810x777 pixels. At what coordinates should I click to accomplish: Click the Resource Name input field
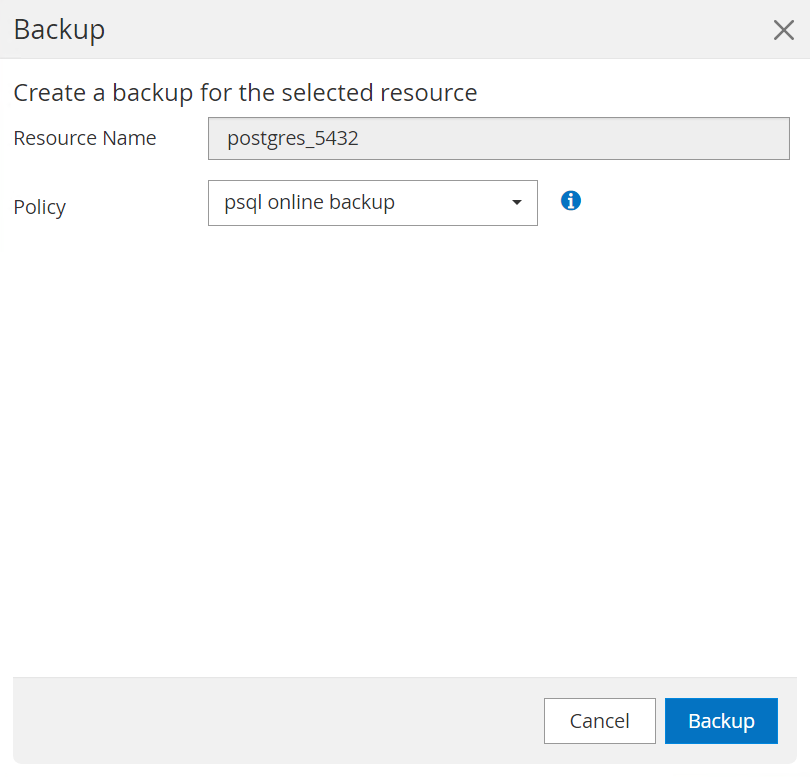[x=498, y=139]
